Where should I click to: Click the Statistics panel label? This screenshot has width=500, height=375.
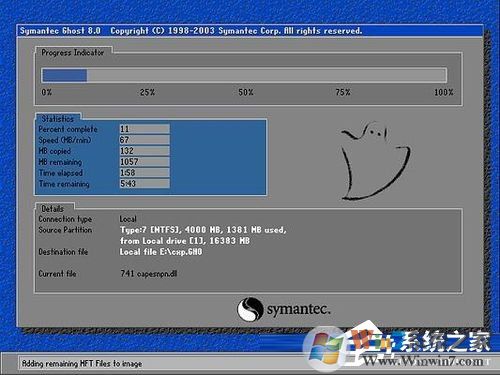(58, 119)
